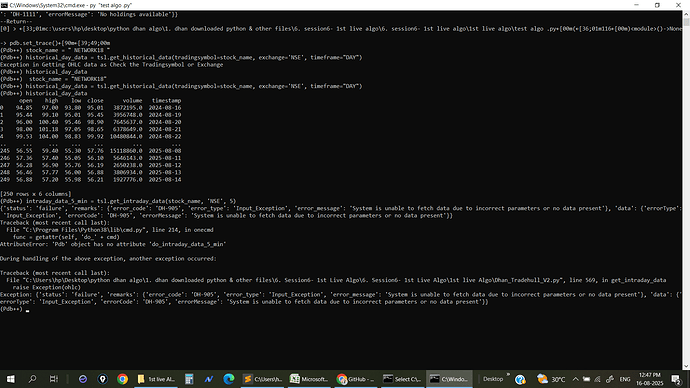
Task: Click volume '10480844.0' in row 4
Action: coord(126,136)
